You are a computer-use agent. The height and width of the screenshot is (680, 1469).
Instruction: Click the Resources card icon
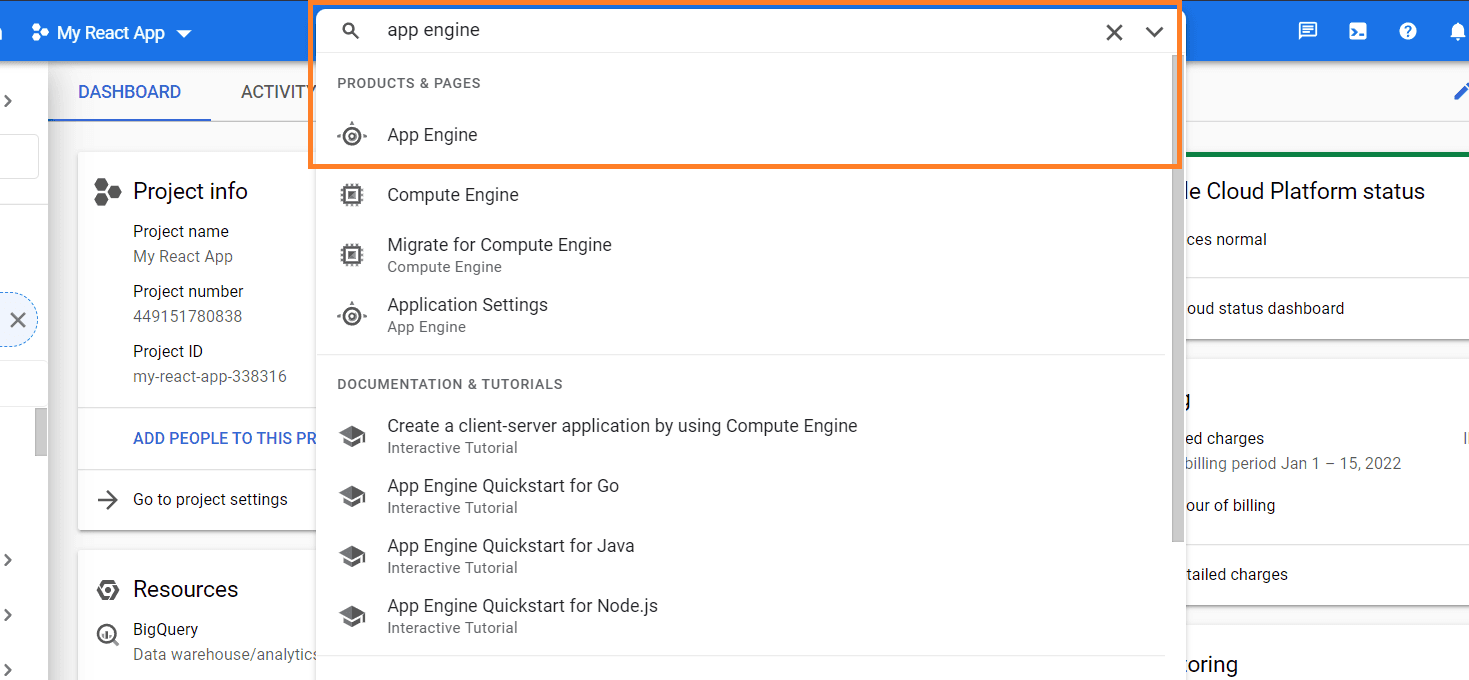click(x=107, y=589)
